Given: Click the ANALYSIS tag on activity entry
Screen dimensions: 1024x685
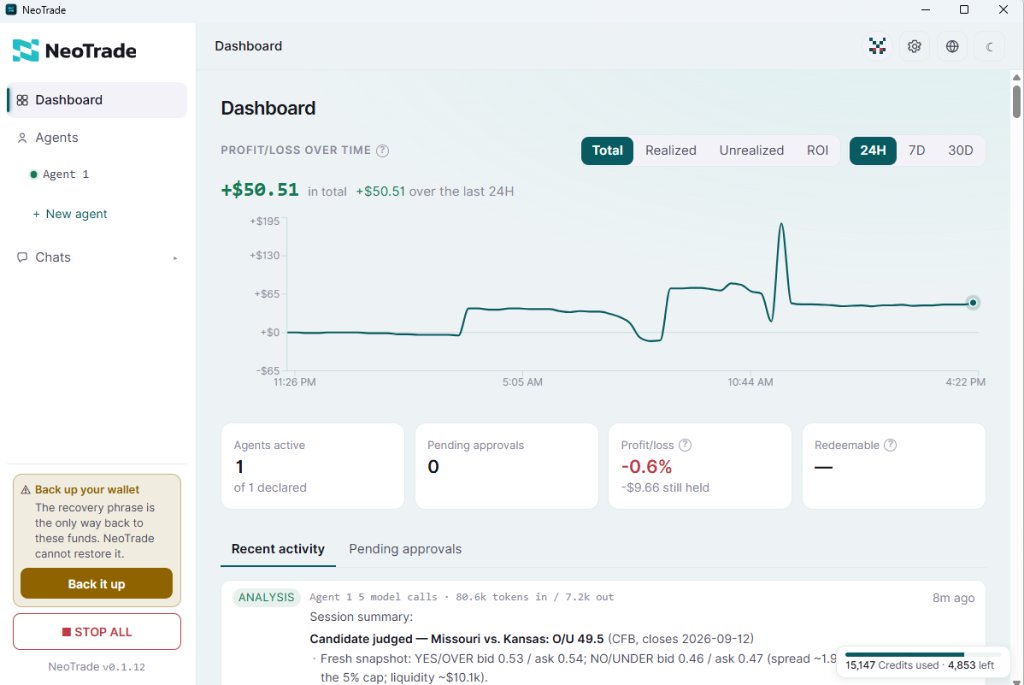Looking at the screenshot, I should [x=266, y=597].
